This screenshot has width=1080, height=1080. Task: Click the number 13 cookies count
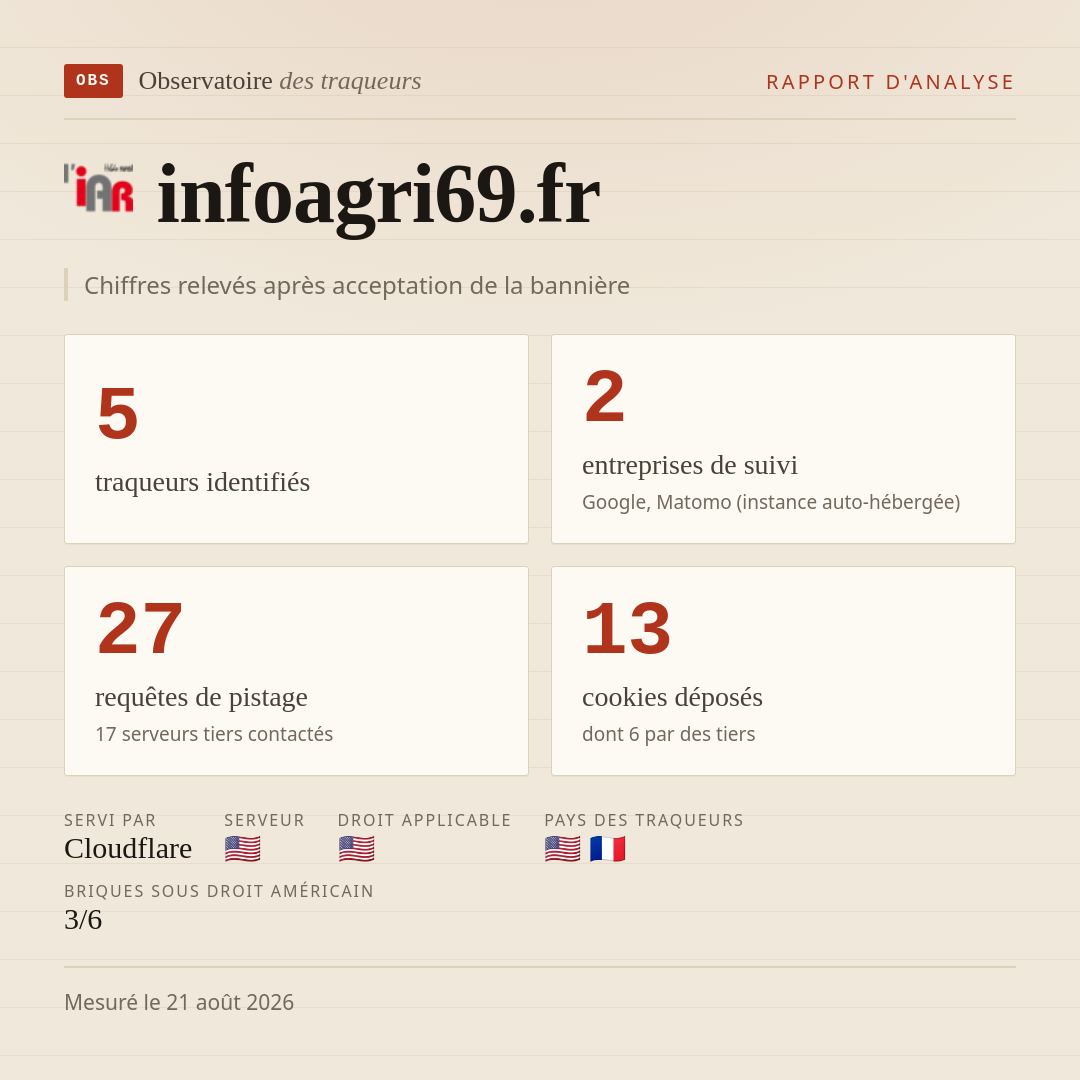(x=627, y=629)
